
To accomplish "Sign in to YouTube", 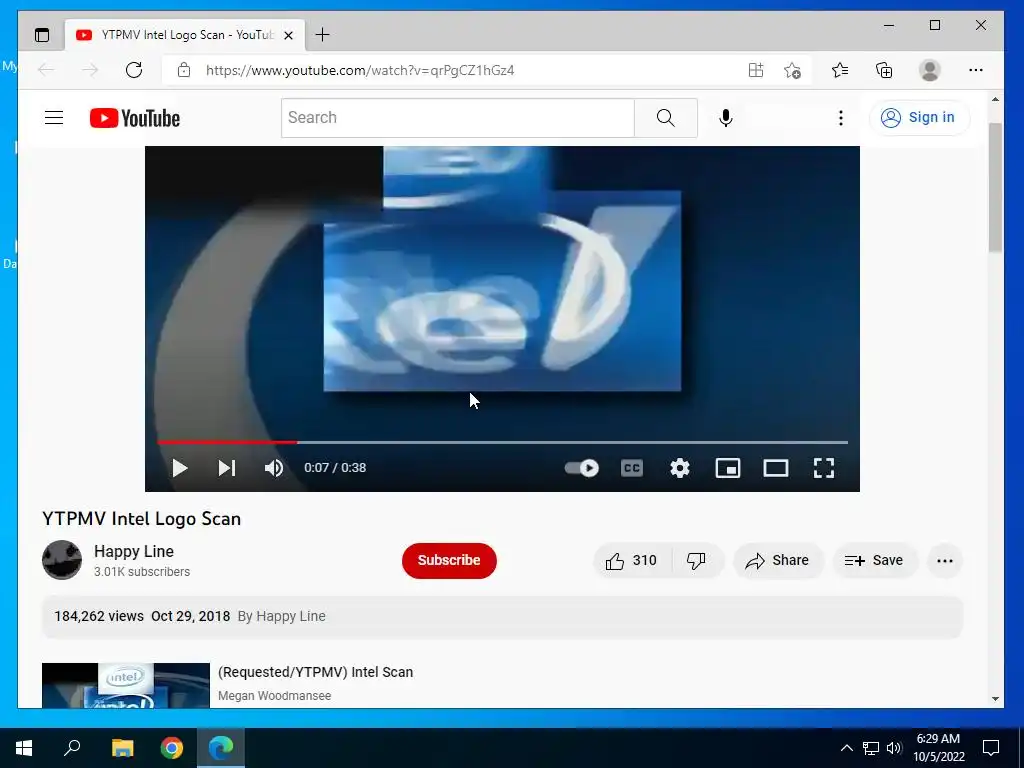I will (919, 118).
